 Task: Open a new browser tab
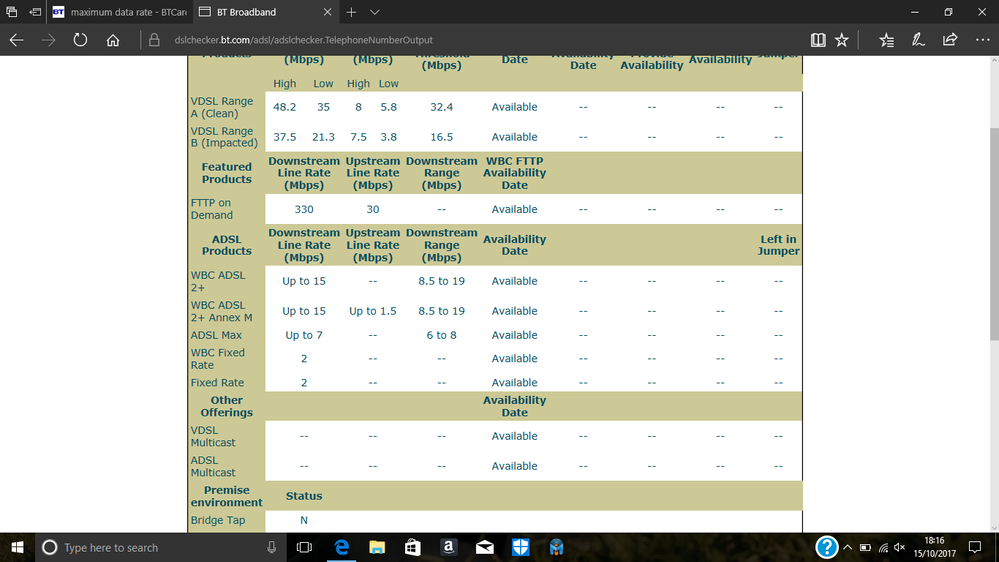coord(351,12)
